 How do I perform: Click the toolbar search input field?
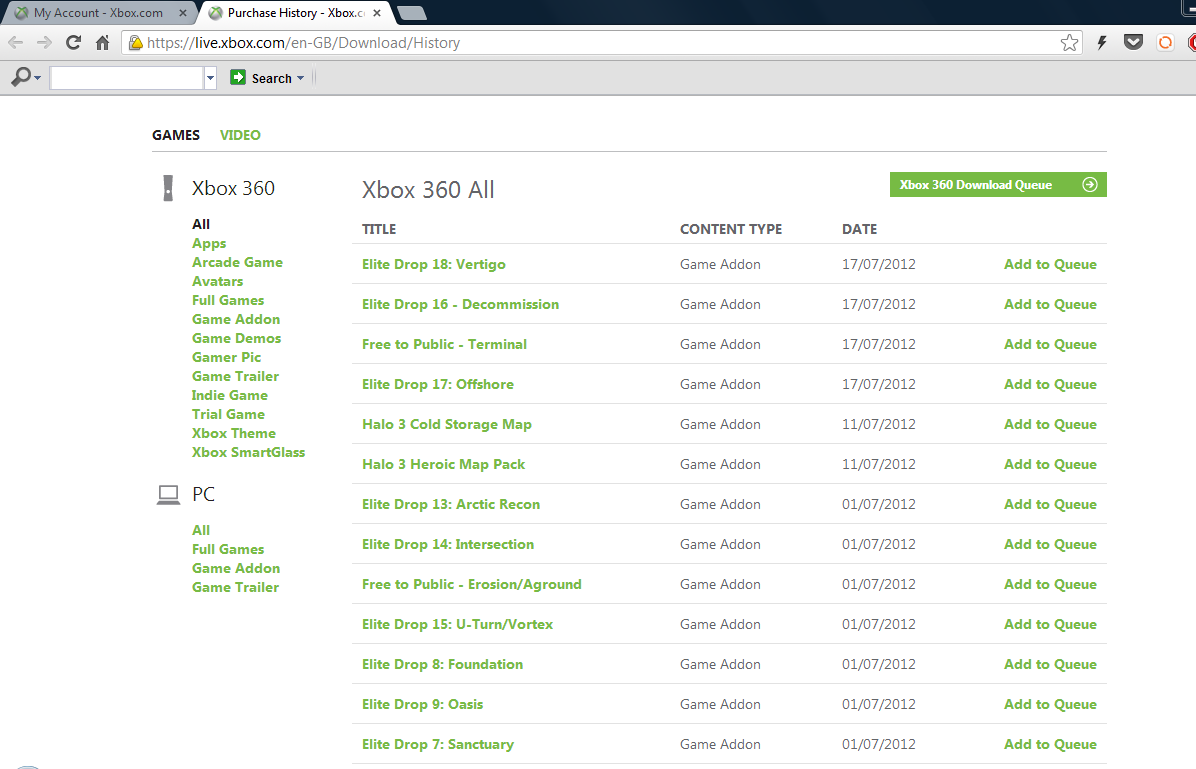tap(127, 78)
